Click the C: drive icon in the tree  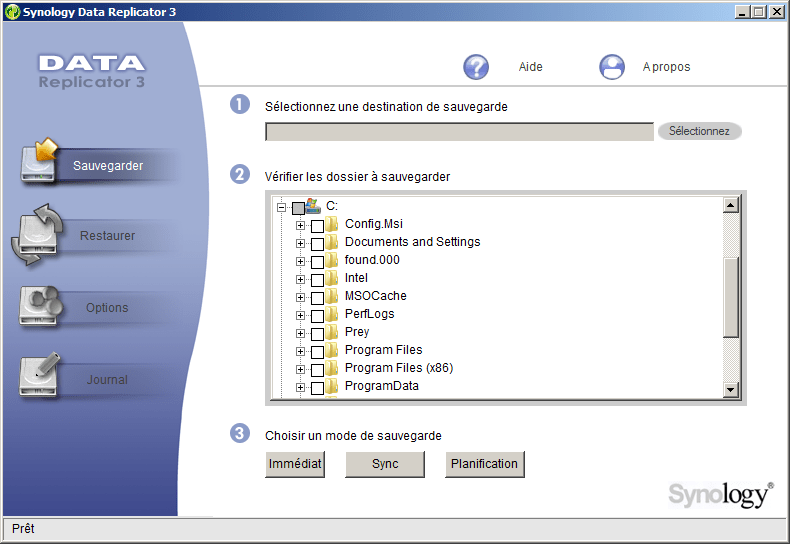click(x=313, y=206)
